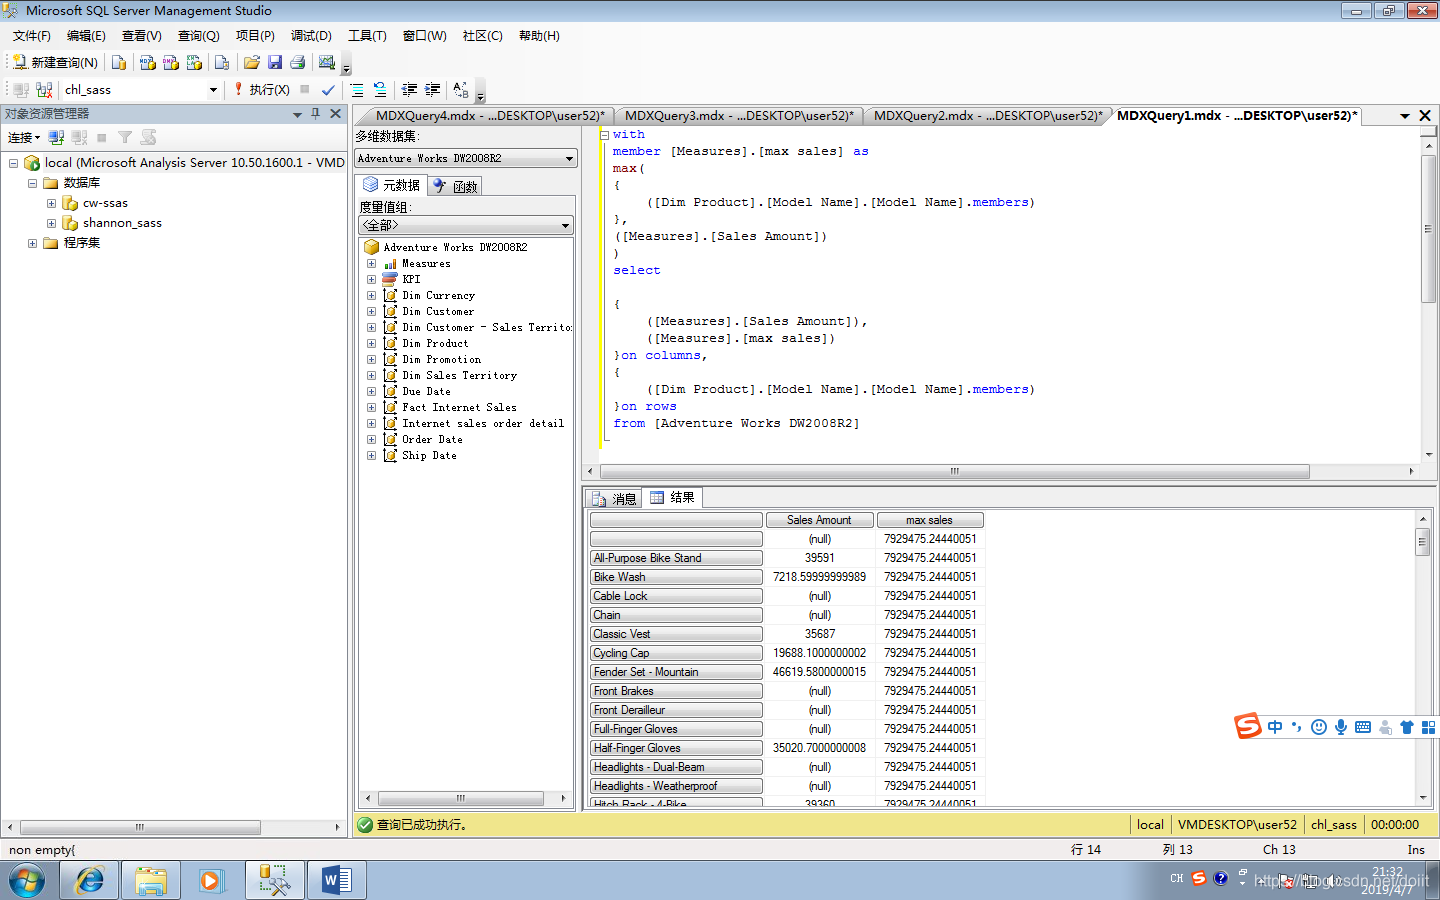Image resolution: width=1440 pixels, height=900 pixels.
Task: Create new Analysis Services DMX query
Action: pos(171,62)
